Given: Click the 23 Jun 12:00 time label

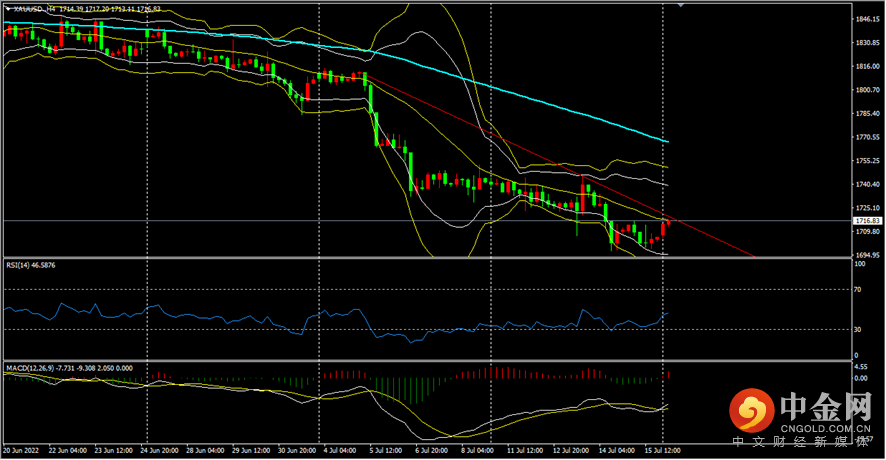Looking at the screenshot, I should (114, 450).
